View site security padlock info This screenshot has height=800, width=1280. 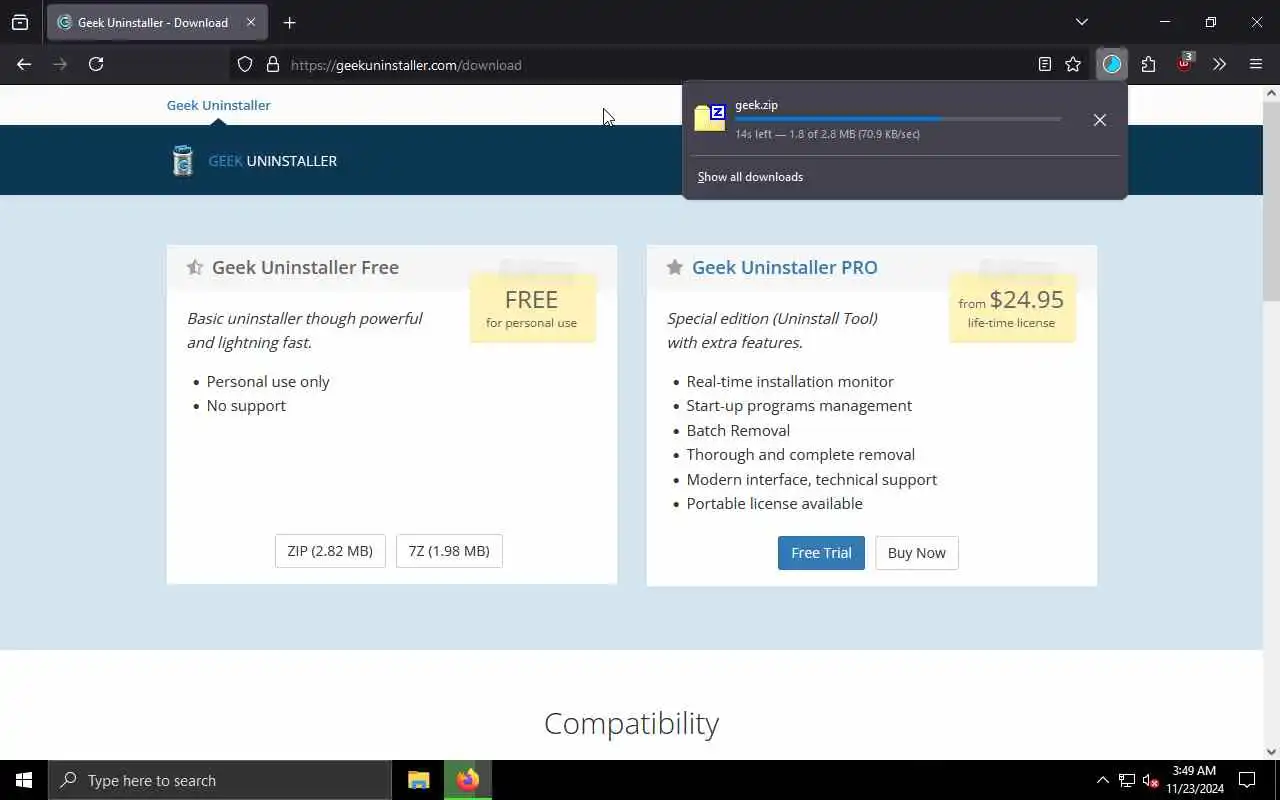coord(272,64)
